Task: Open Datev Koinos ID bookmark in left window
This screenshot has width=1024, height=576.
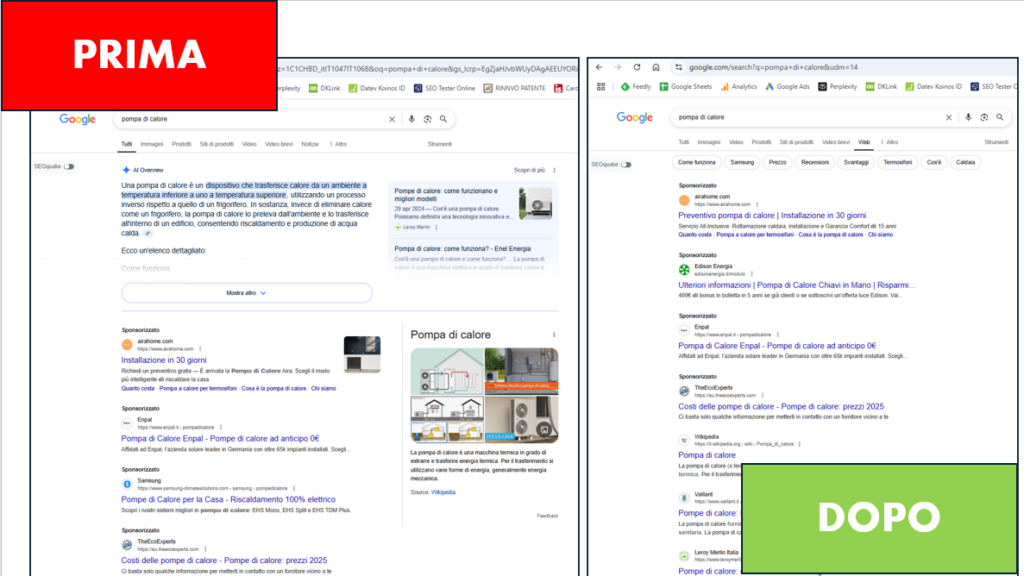Action: point(377,88)
